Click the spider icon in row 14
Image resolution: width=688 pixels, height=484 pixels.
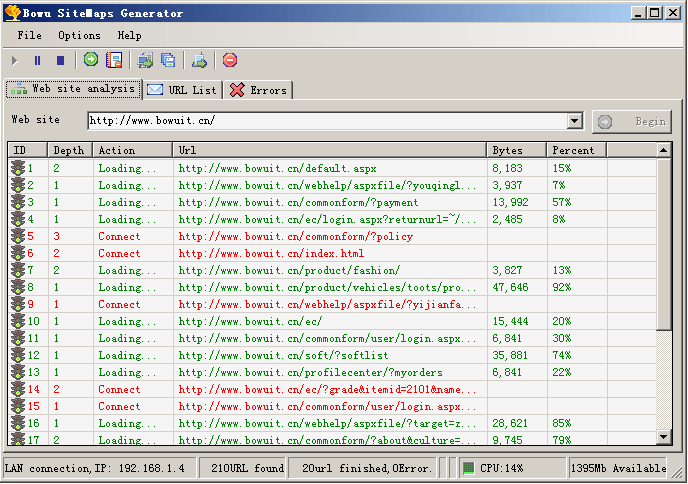click(18, 389)
